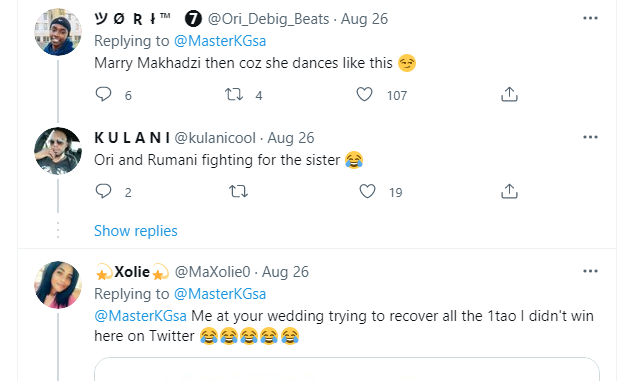Open more options menu on KULANI's tweet
Viewport: 619px width, 381px height.
(x=590, y=137)
